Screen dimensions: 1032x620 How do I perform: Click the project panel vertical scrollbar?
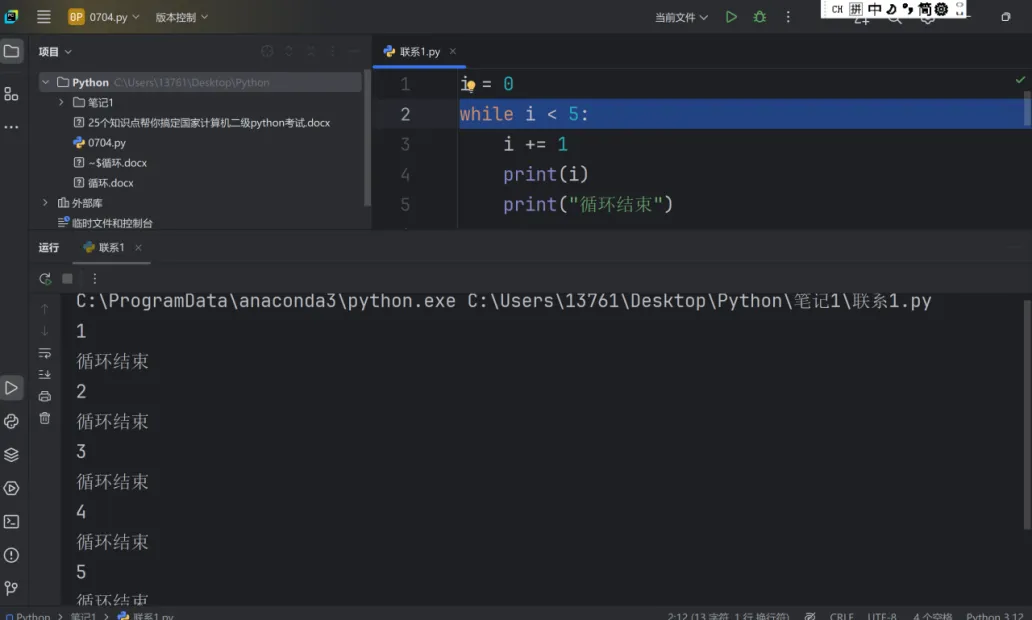click(x=367, y=137)
